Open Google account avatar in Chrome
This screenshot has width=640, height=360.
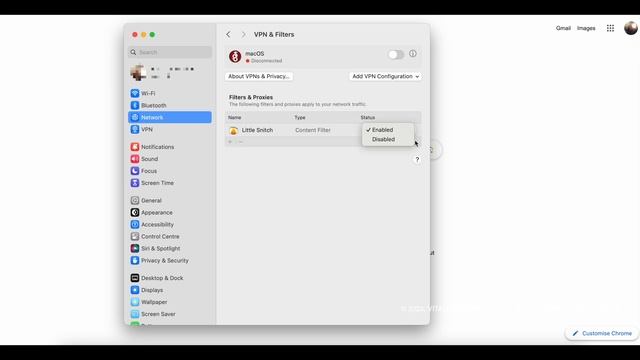[x=631, y=28]
